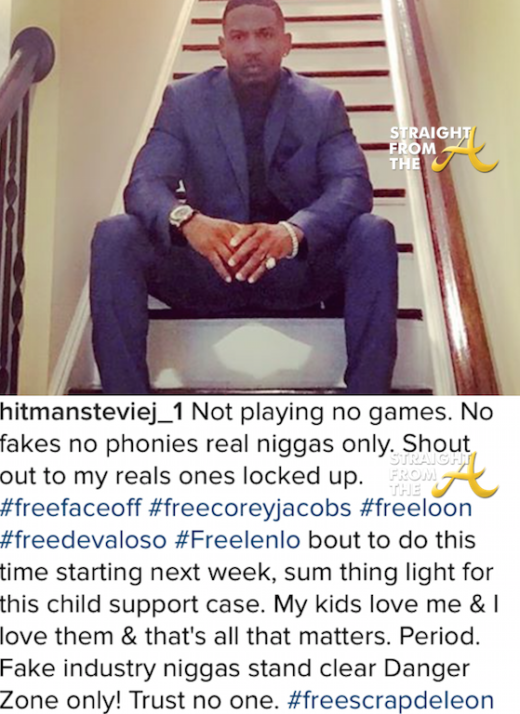The height and width of the screenshot is (714, 520).
Task: Click the wristwatch in the photo
Action: [180, 217]
